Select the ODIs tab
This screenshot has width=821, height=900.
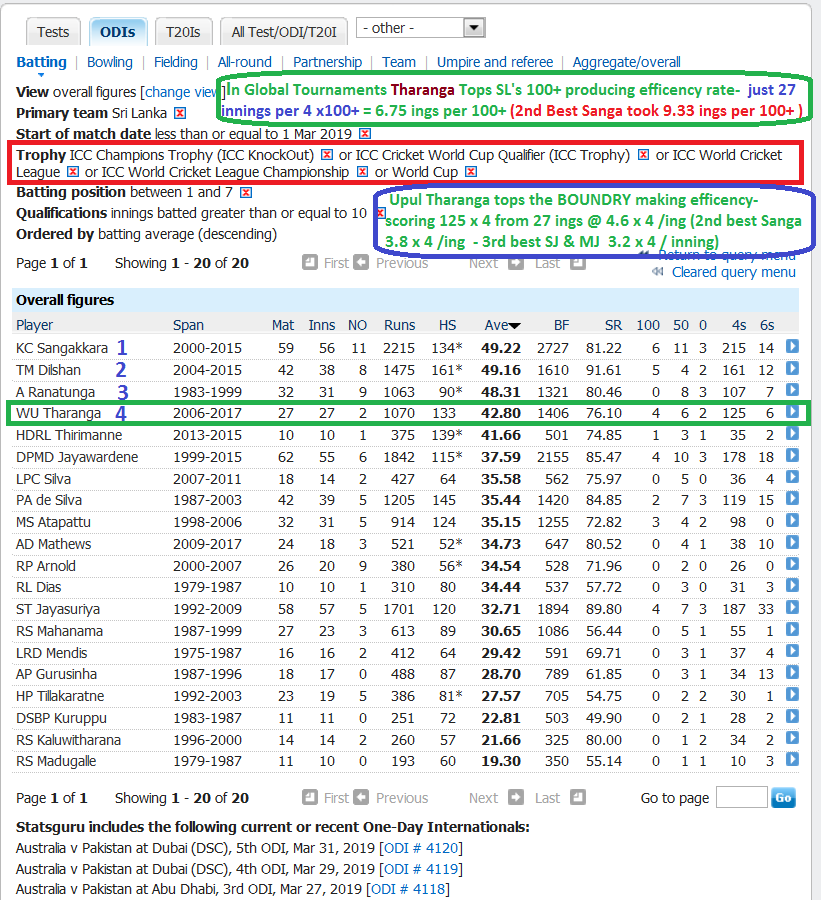(x=118, y=32)
